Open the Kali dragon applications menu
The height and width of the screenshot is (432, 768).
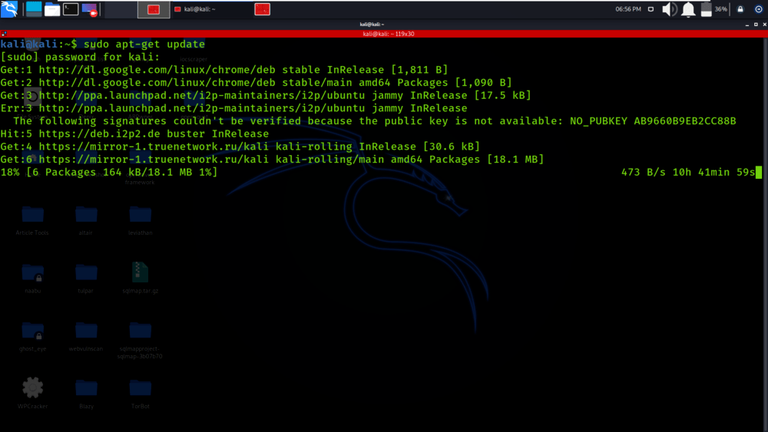coord(9,9)
